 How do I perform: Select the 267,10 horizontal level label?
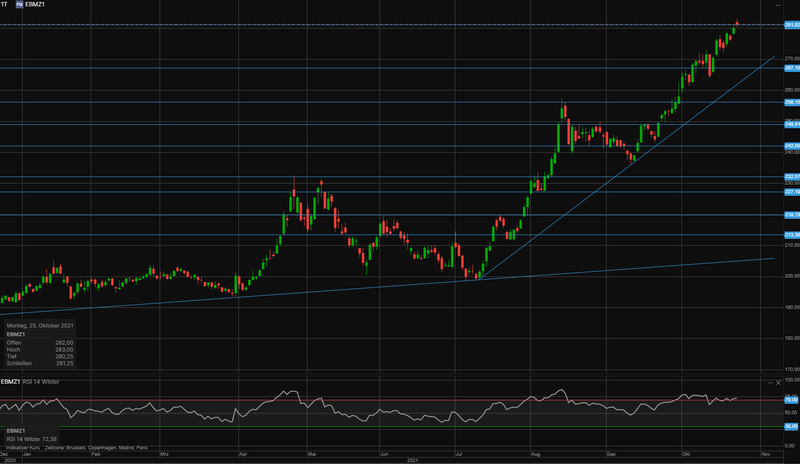[790, 68]
